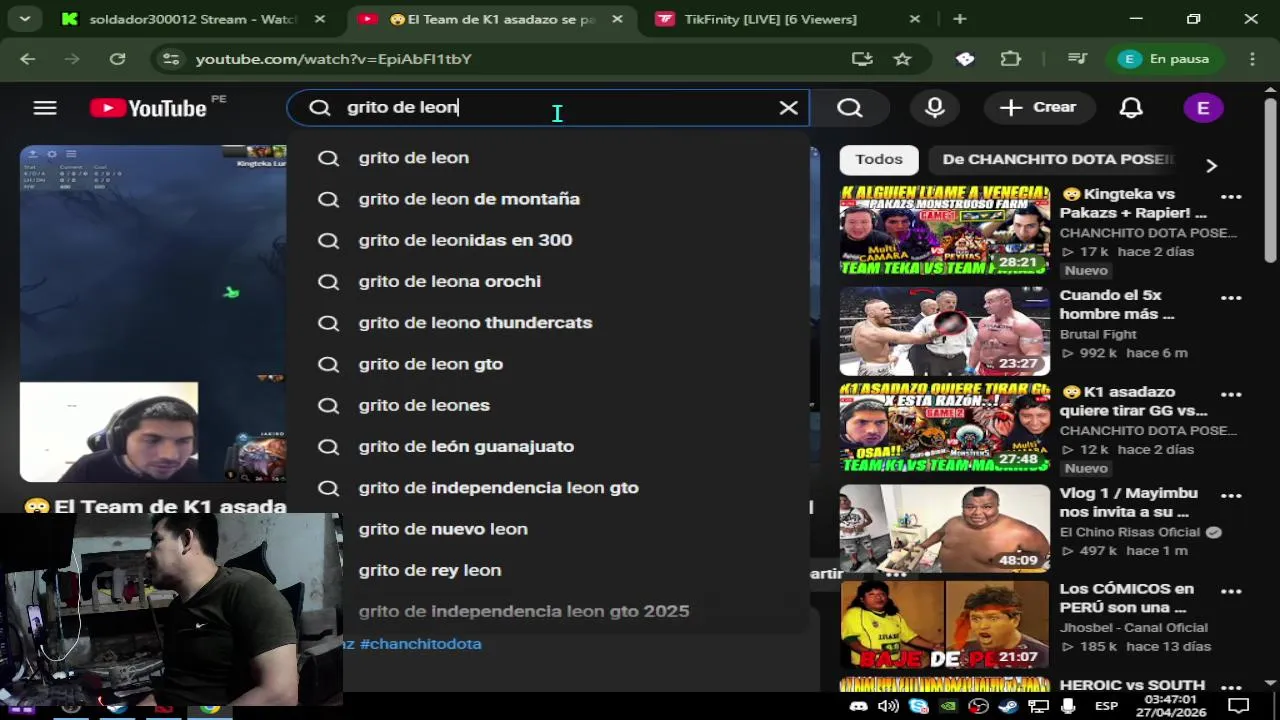Open the Steam tray icon
1280x720 pixels.
(1007, 707)
